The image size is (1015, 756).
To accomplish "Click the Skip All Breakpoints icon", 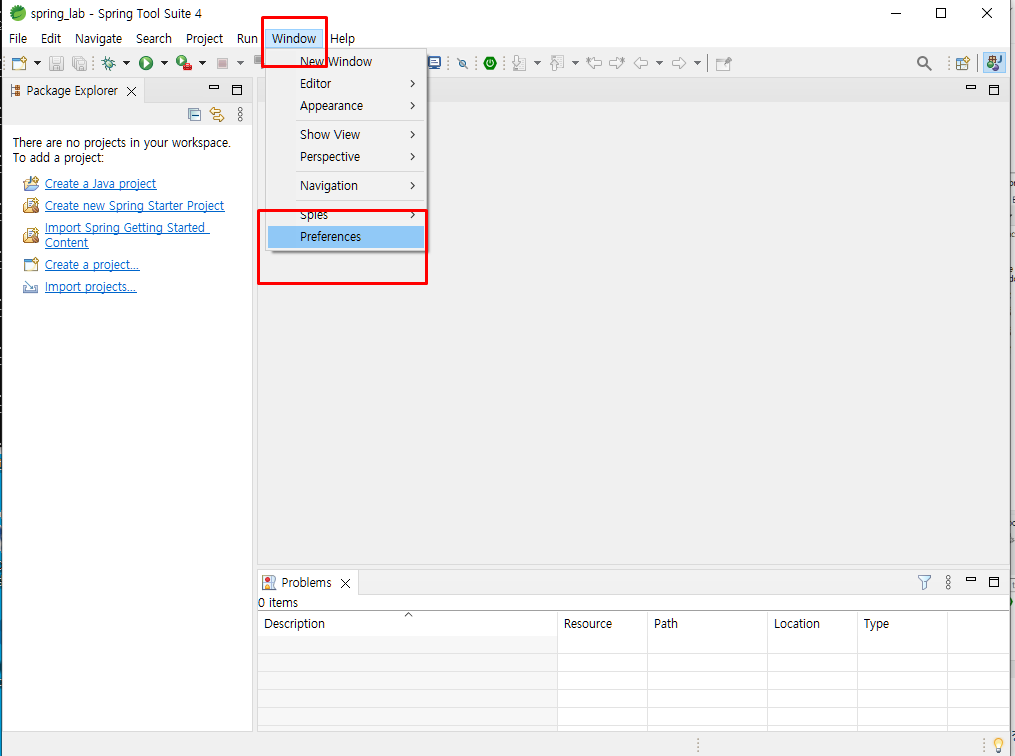I will tap(462, 63).
